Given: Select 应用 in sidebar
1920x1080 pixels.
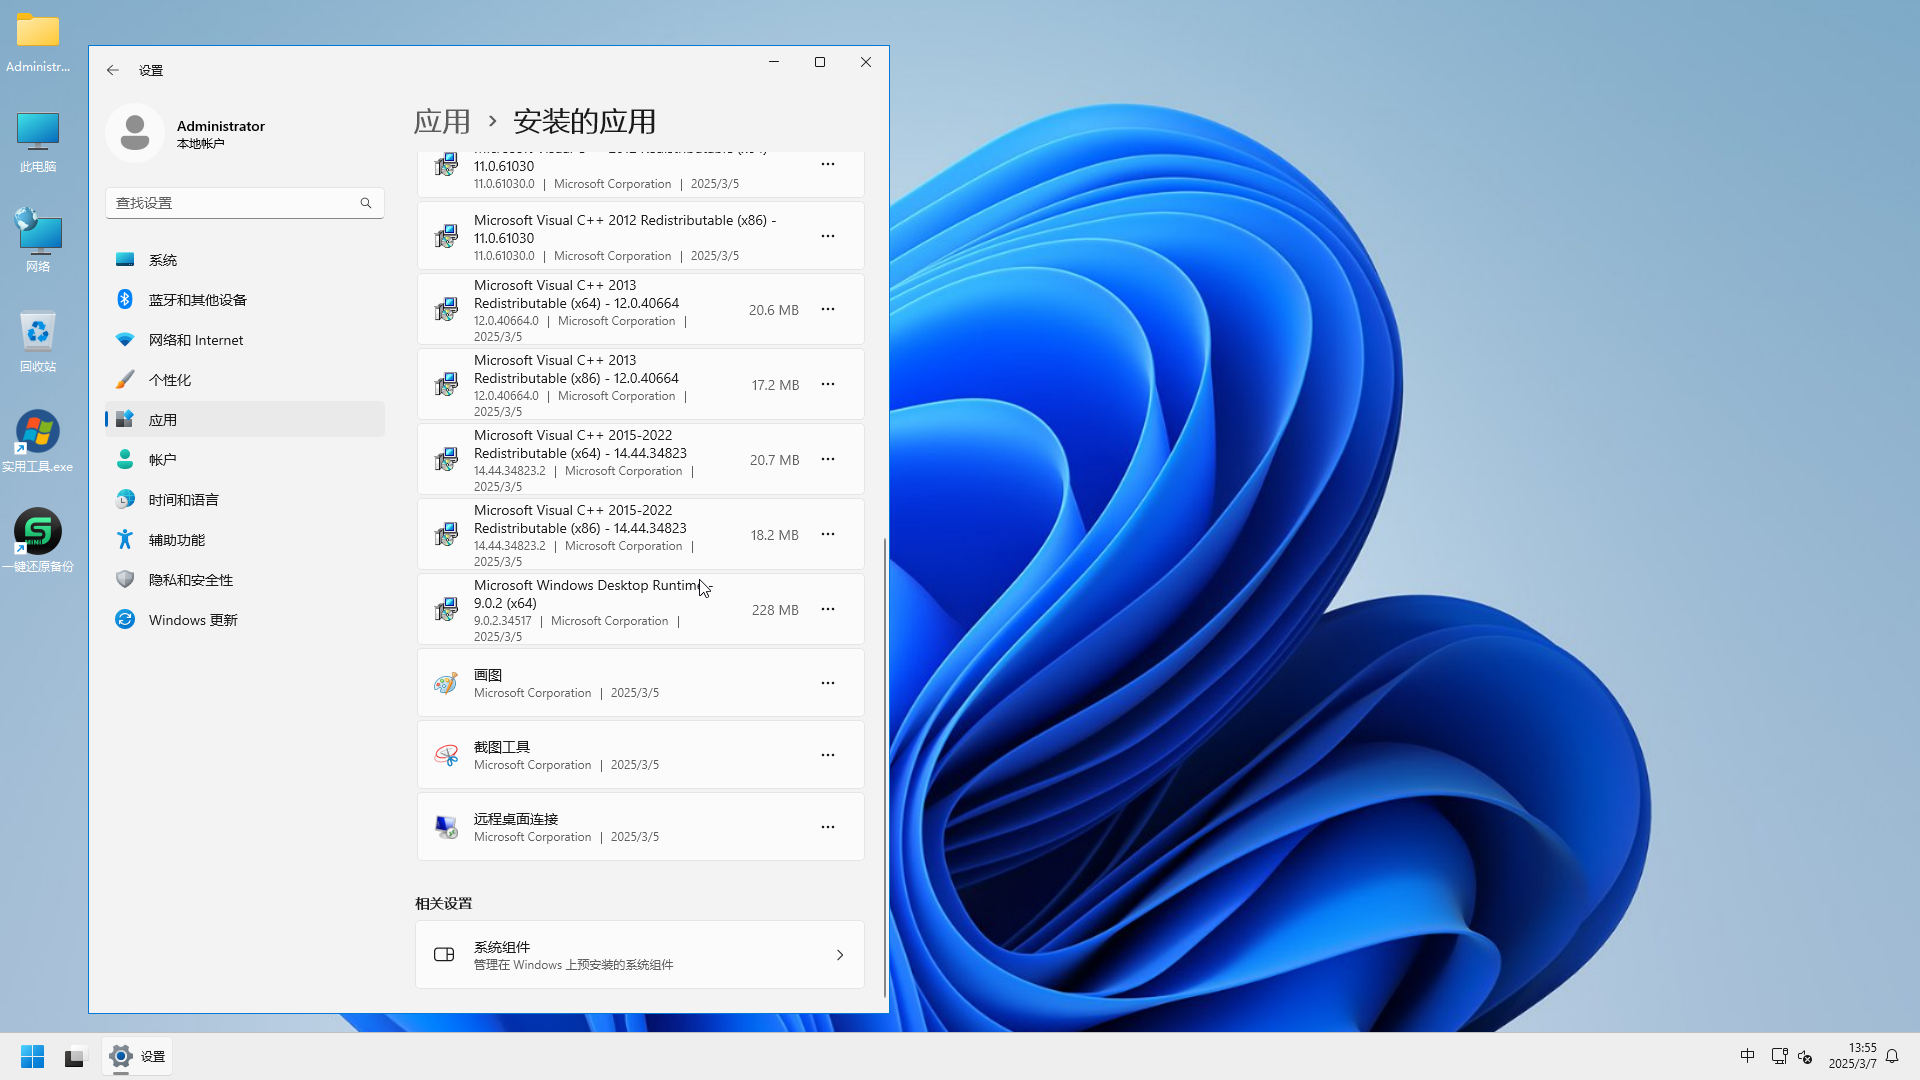Looking at the screenshot, I should tap(245, 420).
